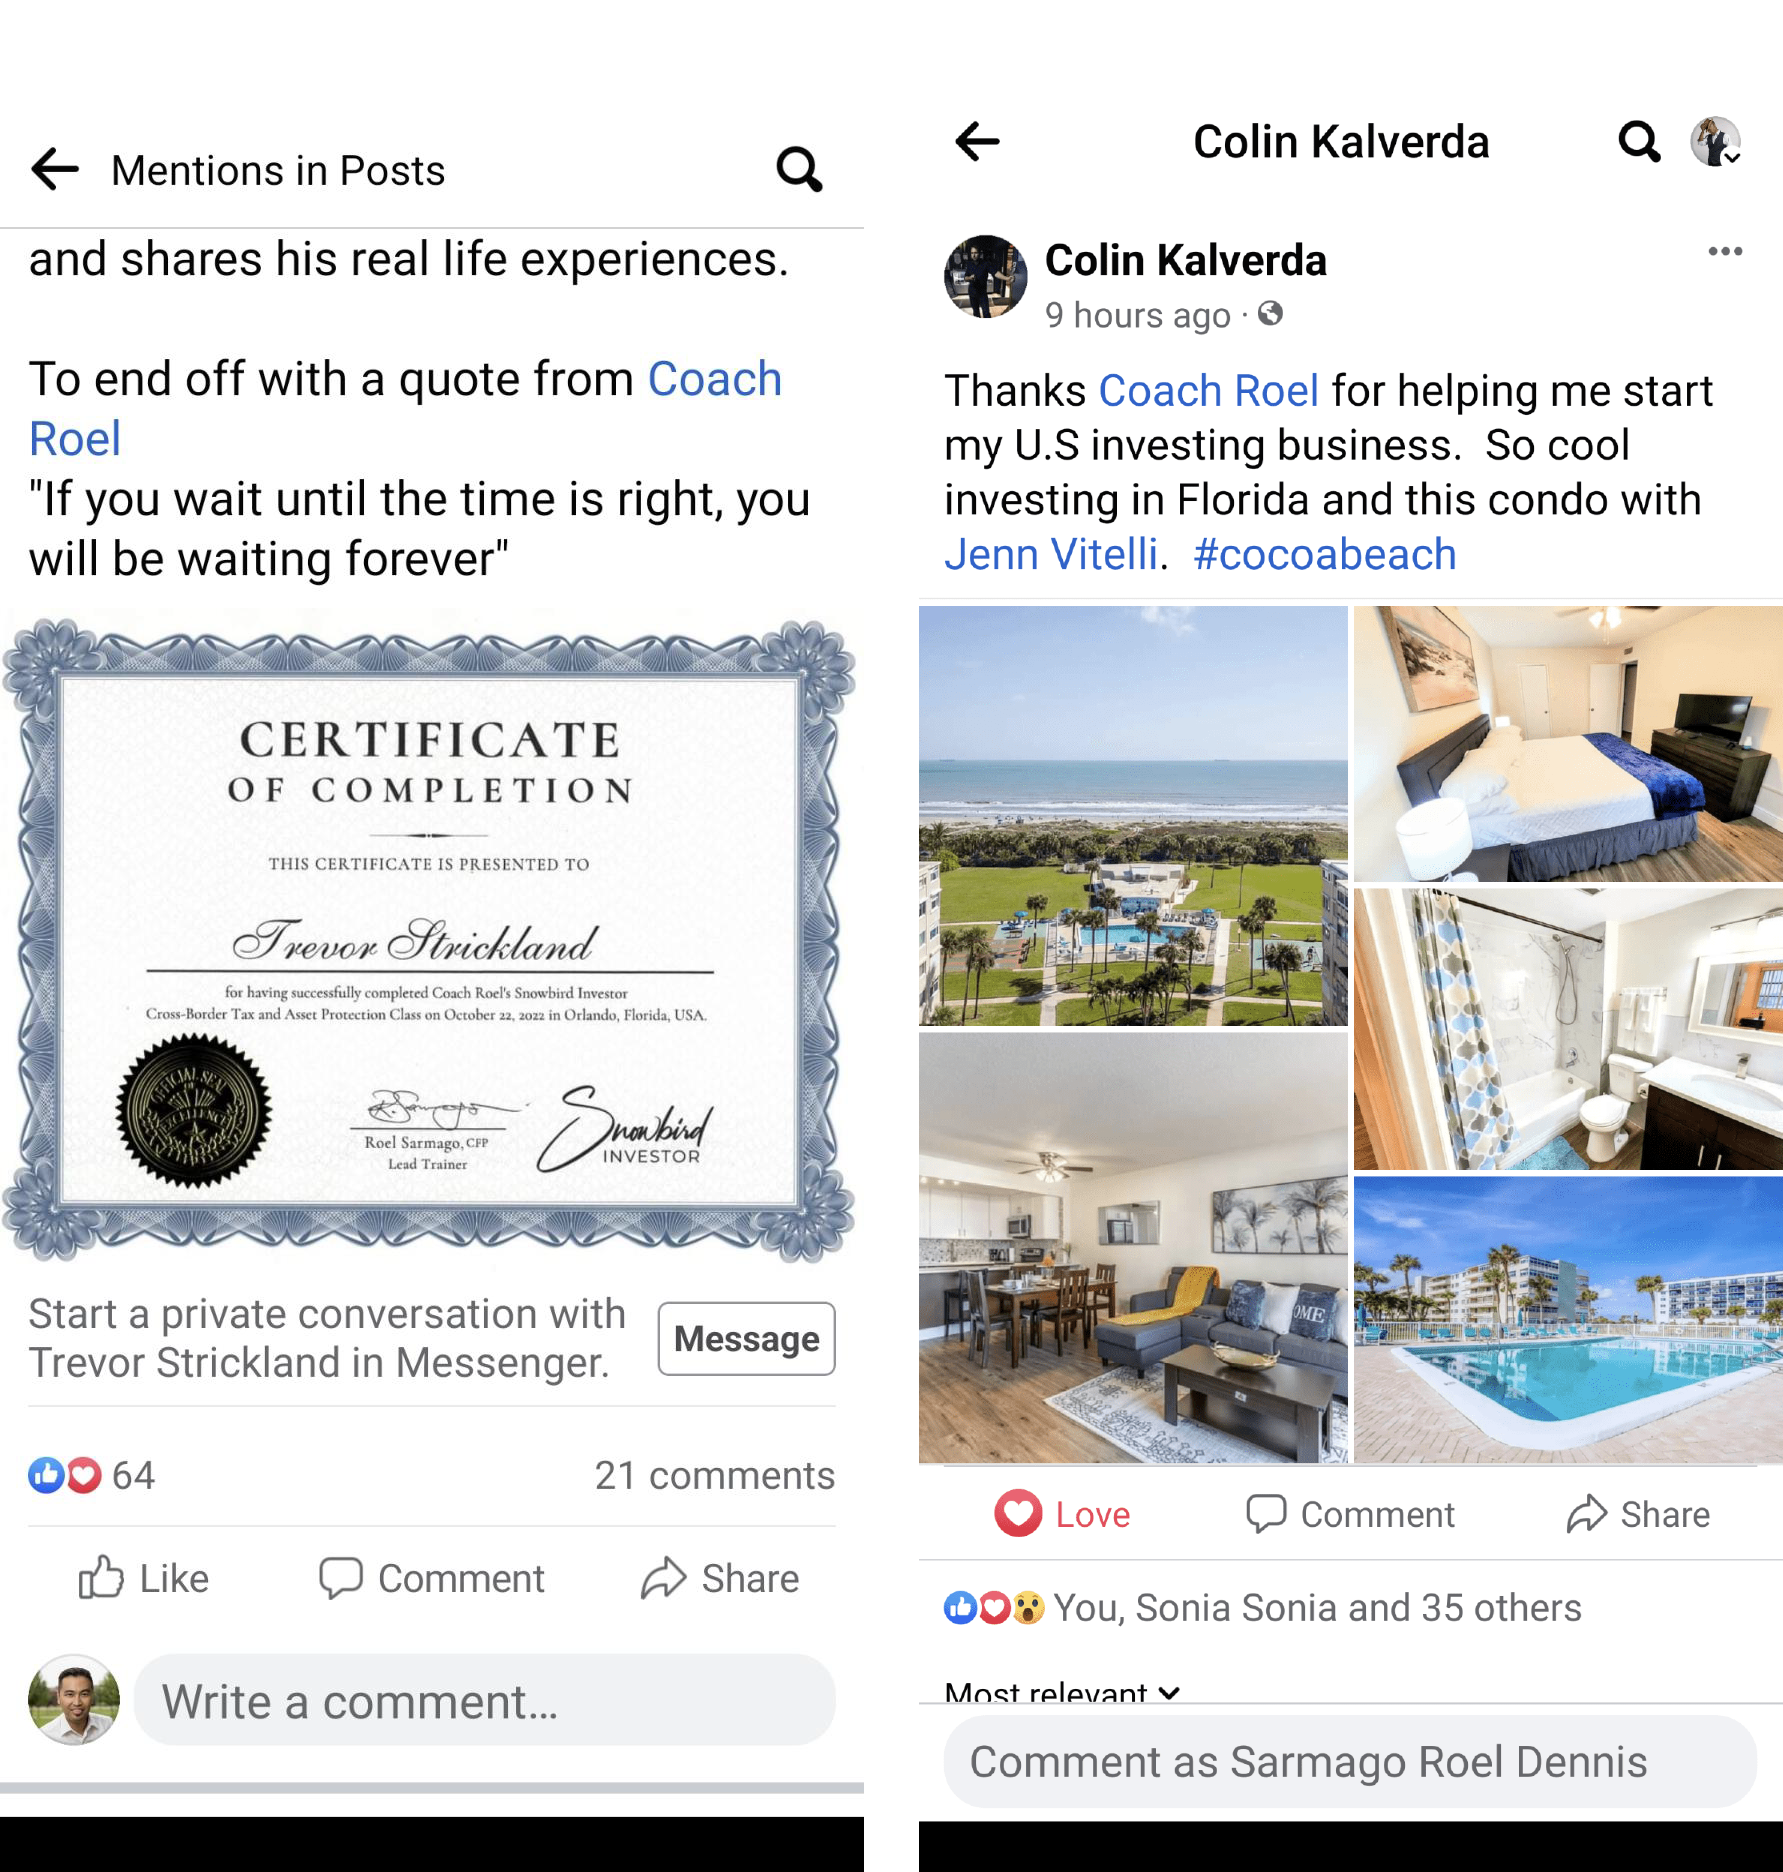Go back from Mentions in Posts
1783x1872 pixels.
click(55, 170)
